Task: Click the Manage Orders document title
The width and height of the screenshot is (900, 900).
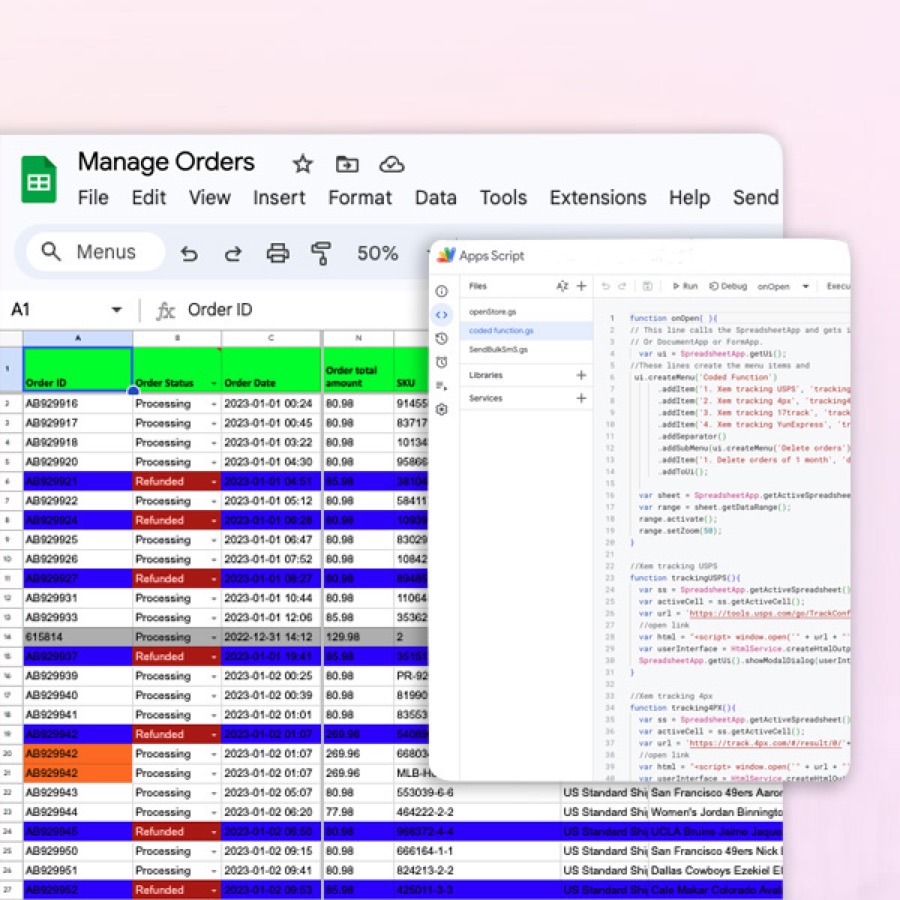Action: (x=166, y=162)
